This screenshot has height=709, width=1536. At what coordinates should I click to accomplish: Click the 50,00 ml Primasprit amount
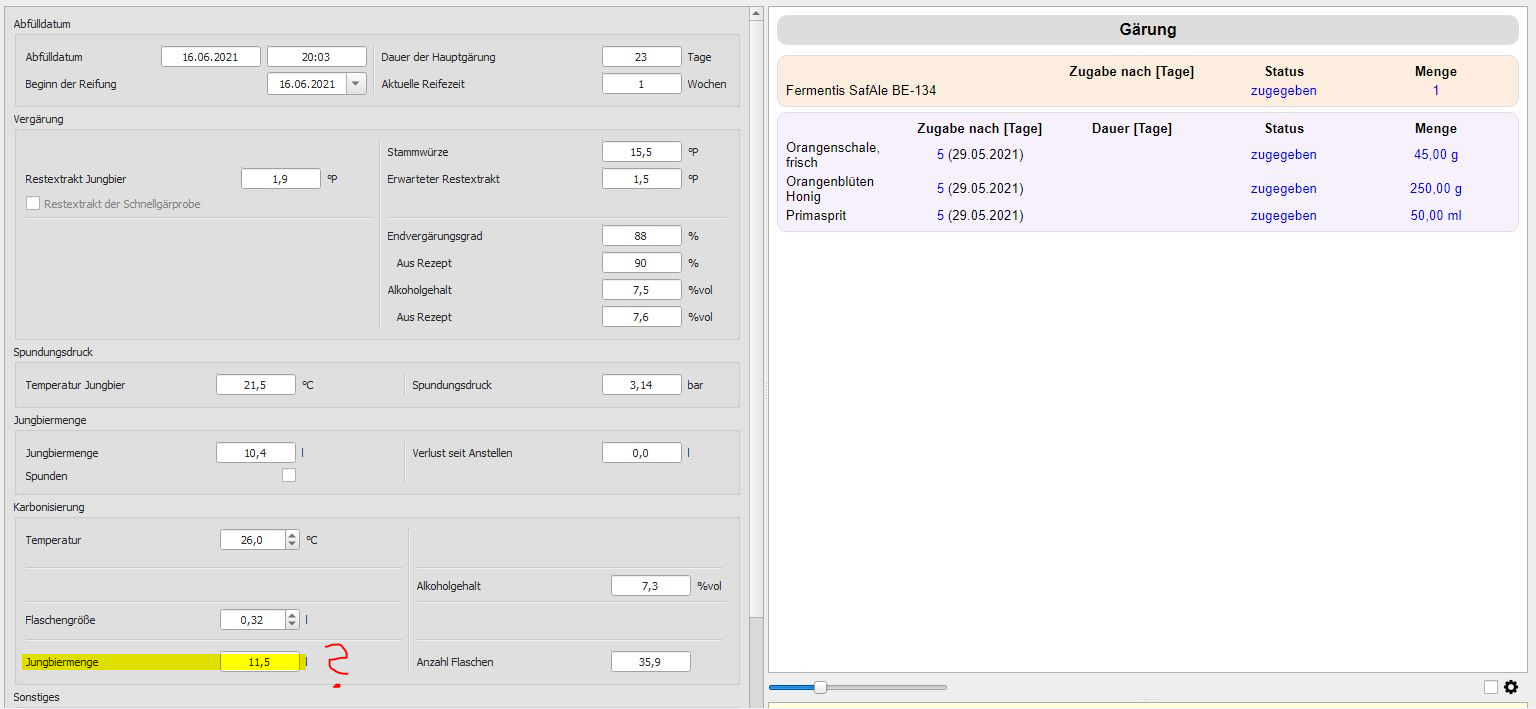[x=1435, y=216]
